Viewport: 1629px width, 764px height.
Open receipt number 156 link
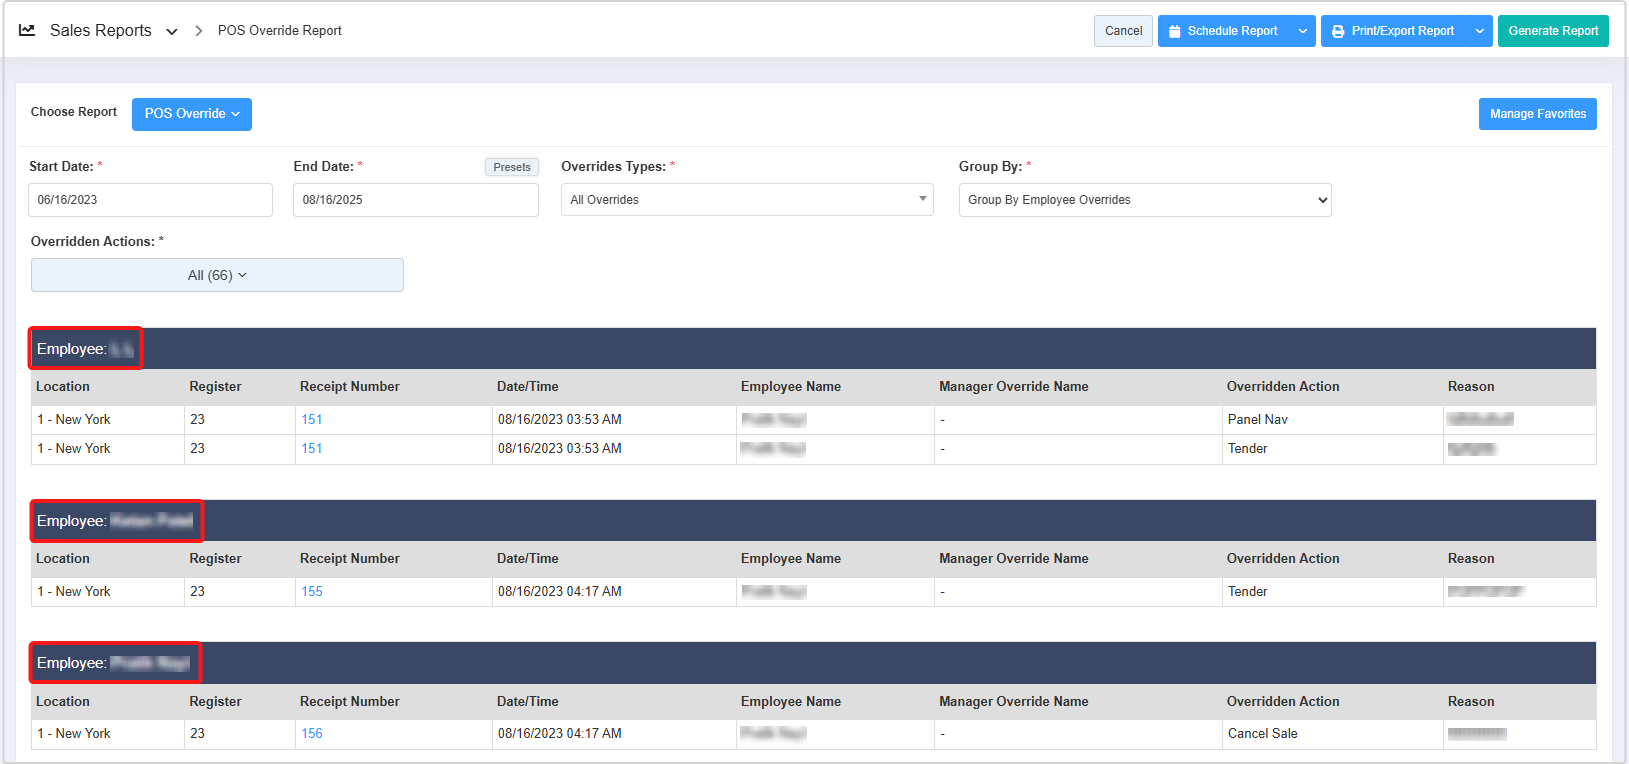coord(312,734)
